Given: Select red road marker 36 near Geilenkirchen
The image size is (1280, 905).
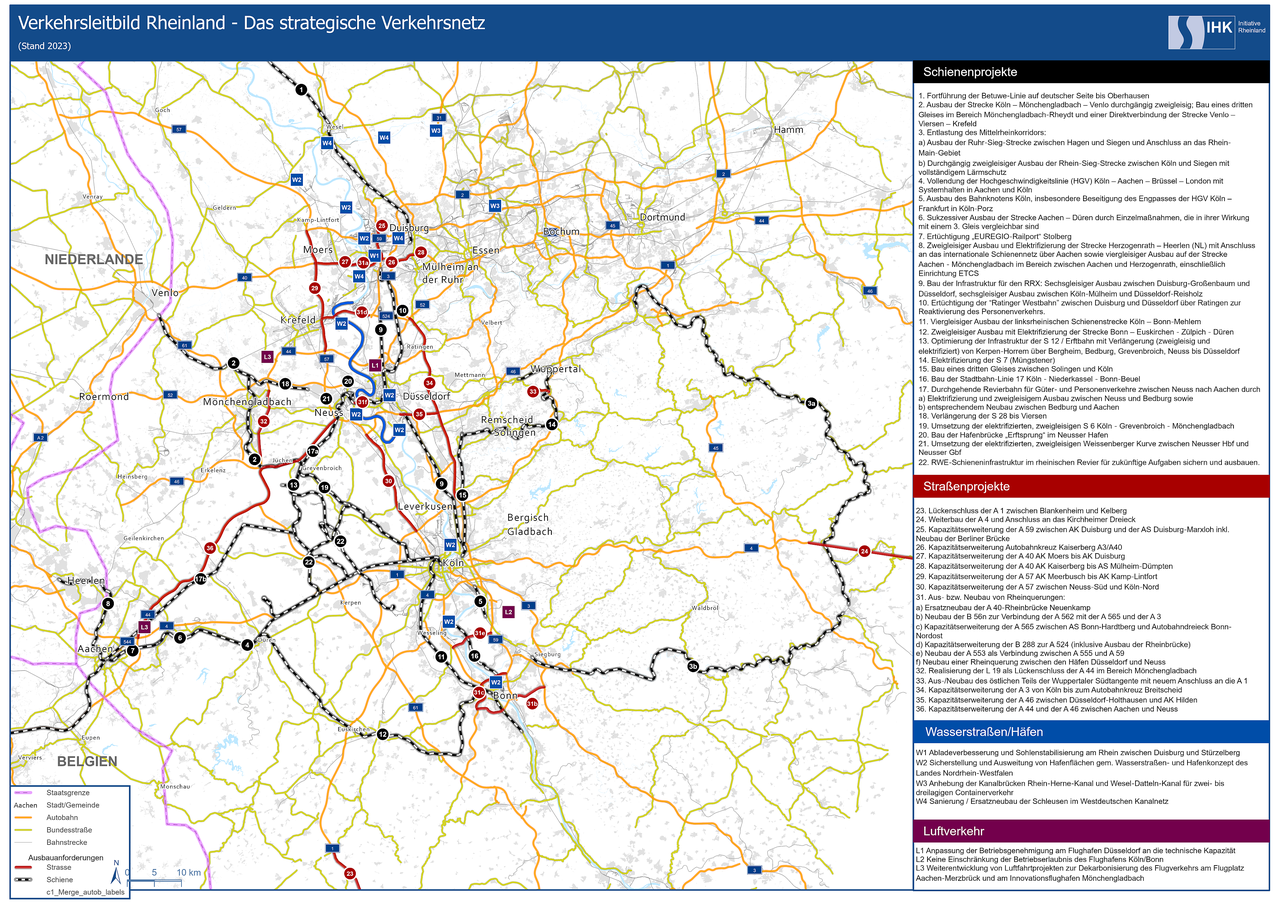Looking at the screenshot, I should pos(209,548).
